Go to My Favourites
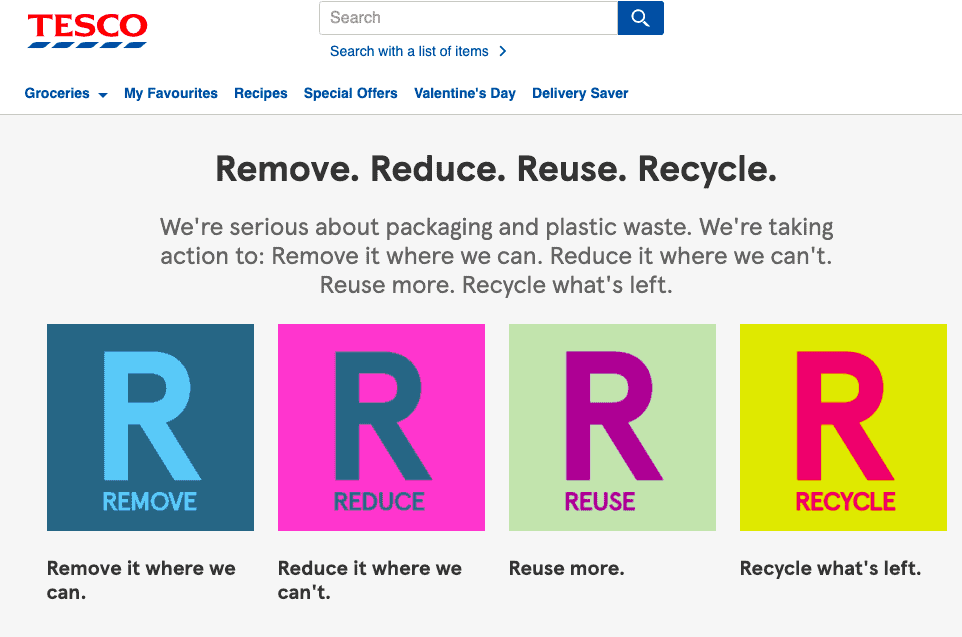Image resolution: width=962 pixels, height=637 pixels. [x=171, y=93]
